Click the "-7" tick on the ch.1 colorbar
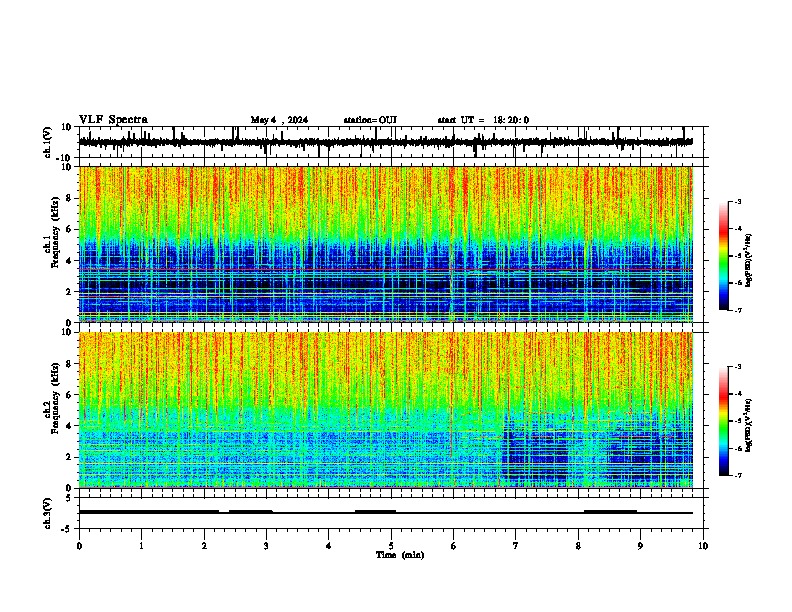Viewport: 792px width, 612px height. 738,311
